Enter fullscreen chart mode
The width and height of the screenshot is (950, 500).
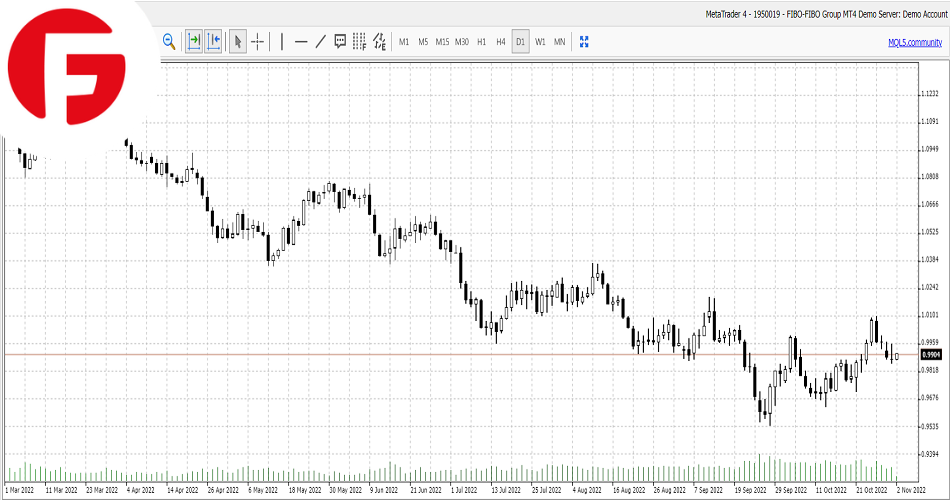tap(585, 42)
